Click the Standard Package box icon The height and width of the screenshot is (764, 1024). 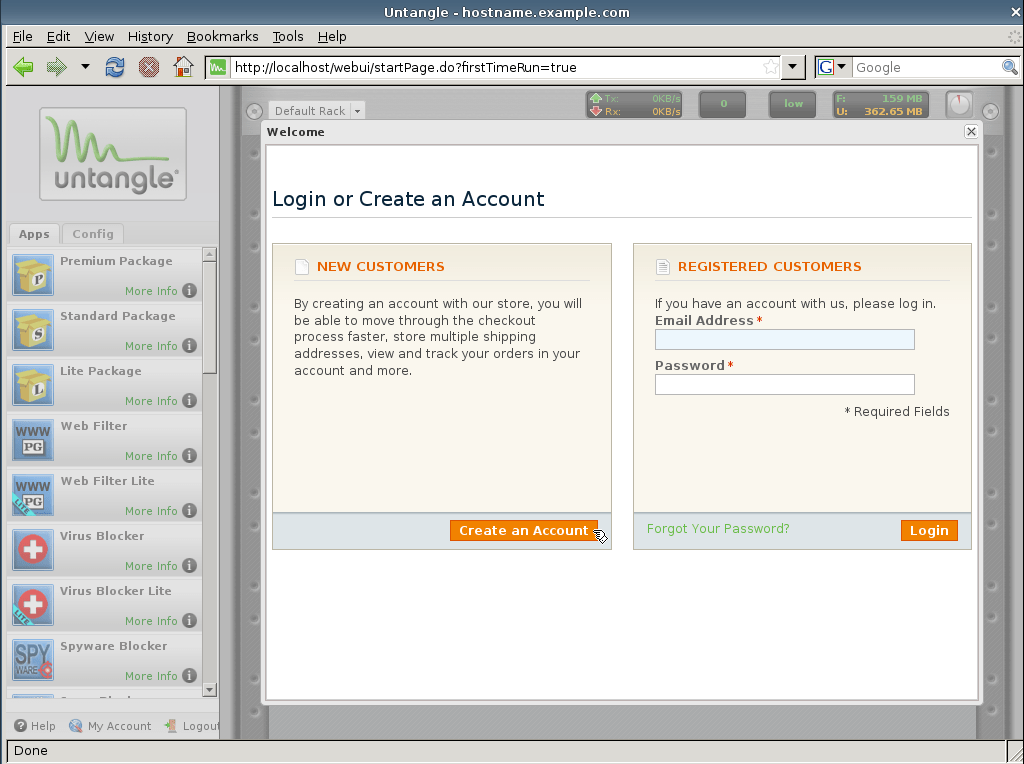33,330
